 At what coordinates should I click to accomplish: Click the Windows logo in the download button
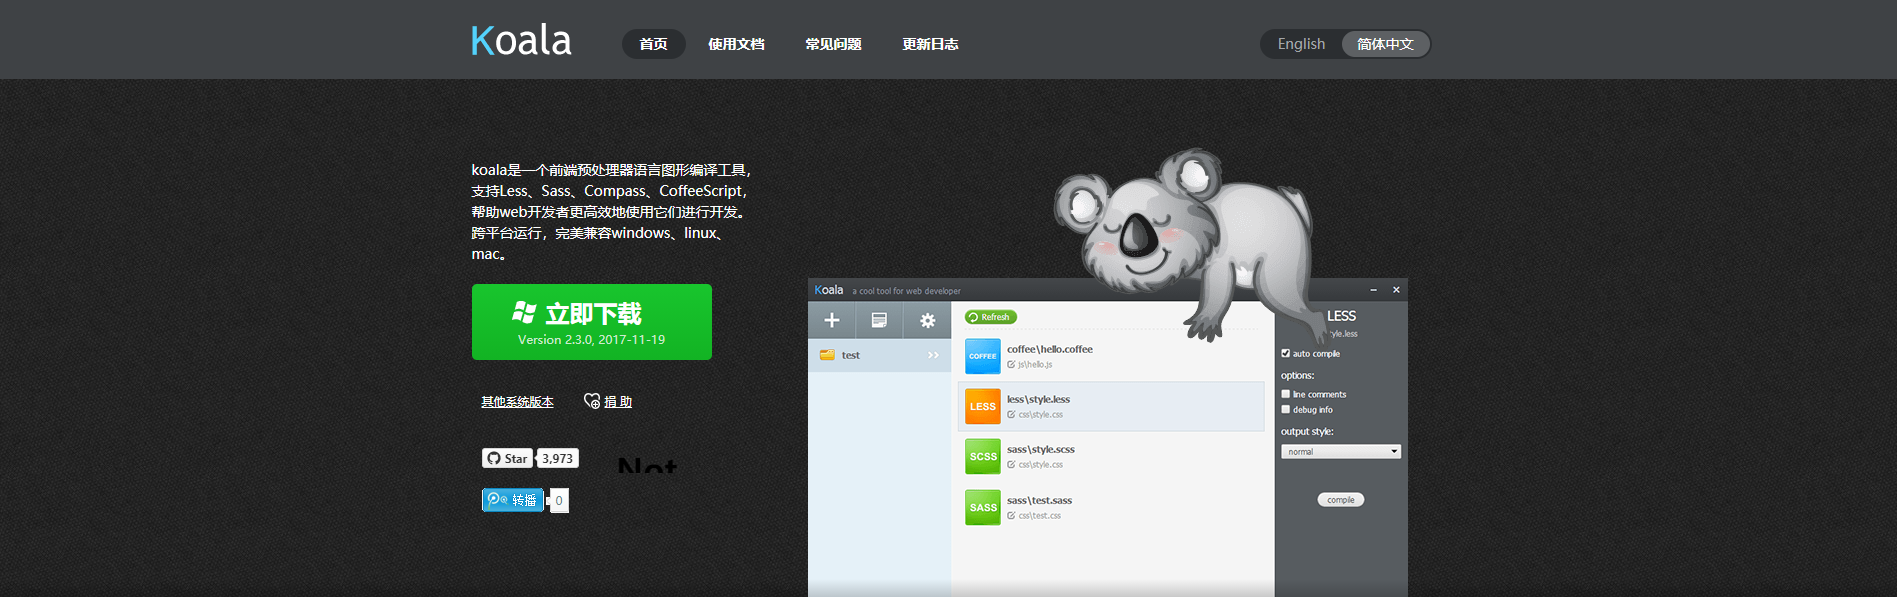(x=524, y=313)
